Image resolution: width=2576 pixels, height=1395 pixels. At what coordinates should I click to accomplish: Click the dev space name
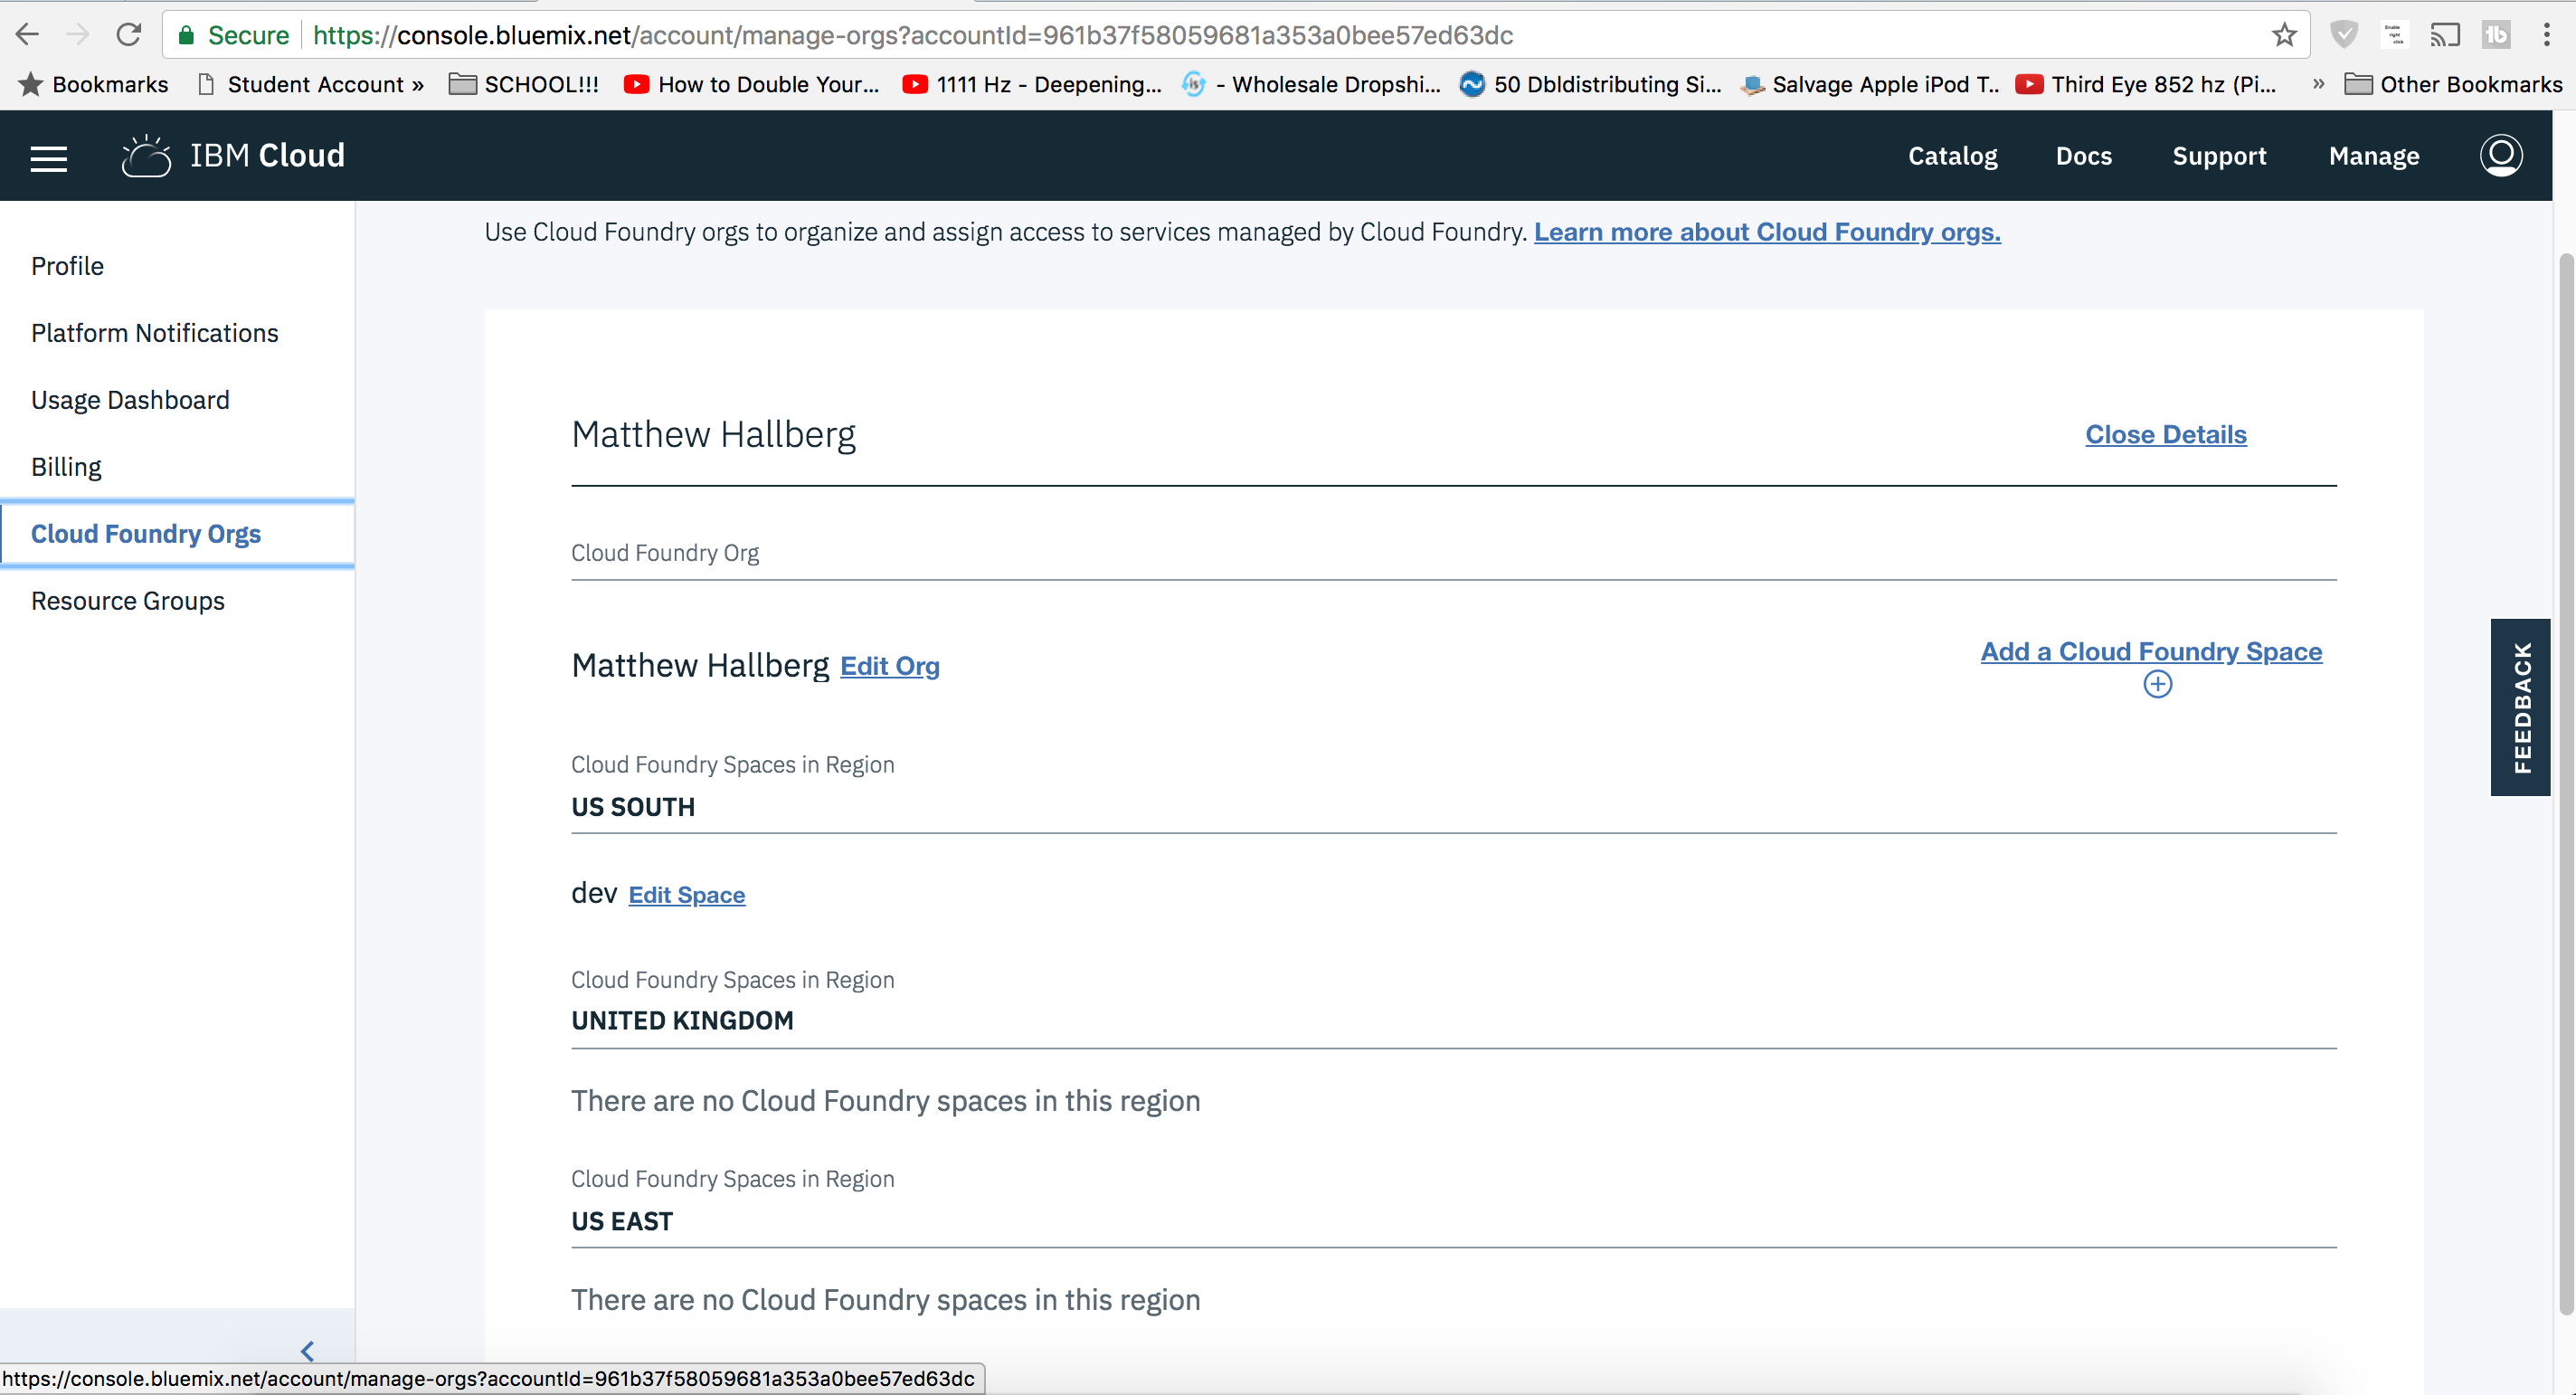(594, 893)
